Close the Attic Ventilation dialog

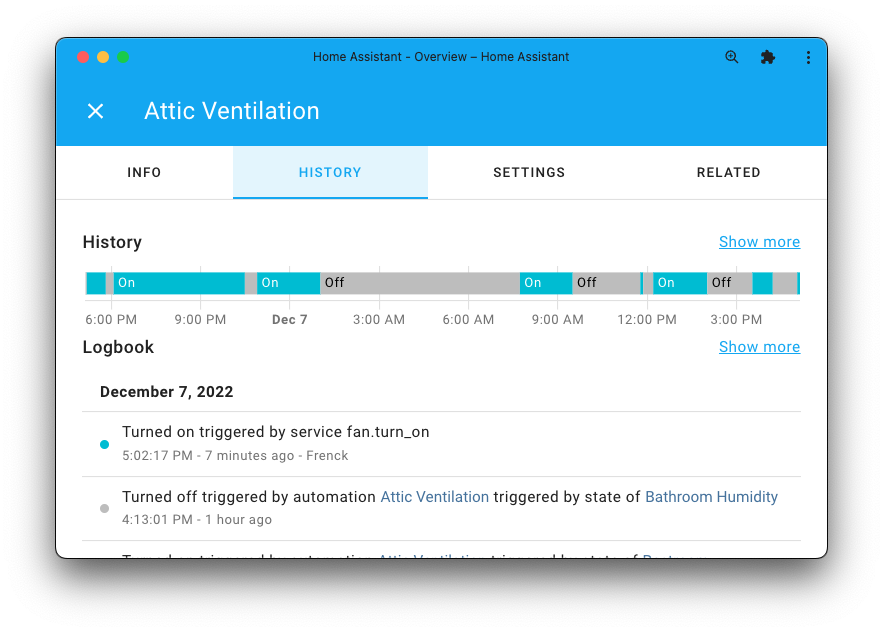pos(95,111)
